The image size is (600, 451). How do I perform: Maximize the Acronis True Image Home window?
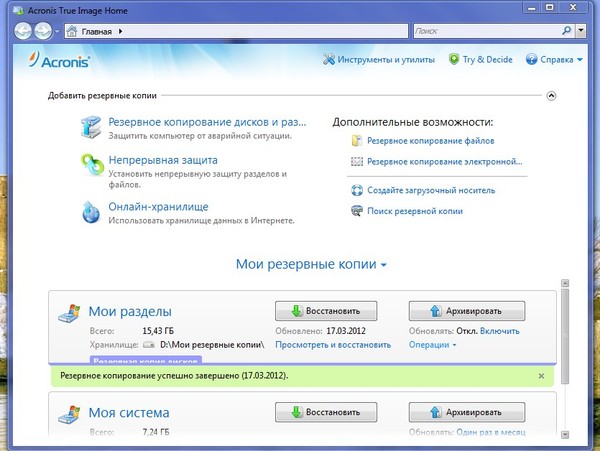coord(550,8)
